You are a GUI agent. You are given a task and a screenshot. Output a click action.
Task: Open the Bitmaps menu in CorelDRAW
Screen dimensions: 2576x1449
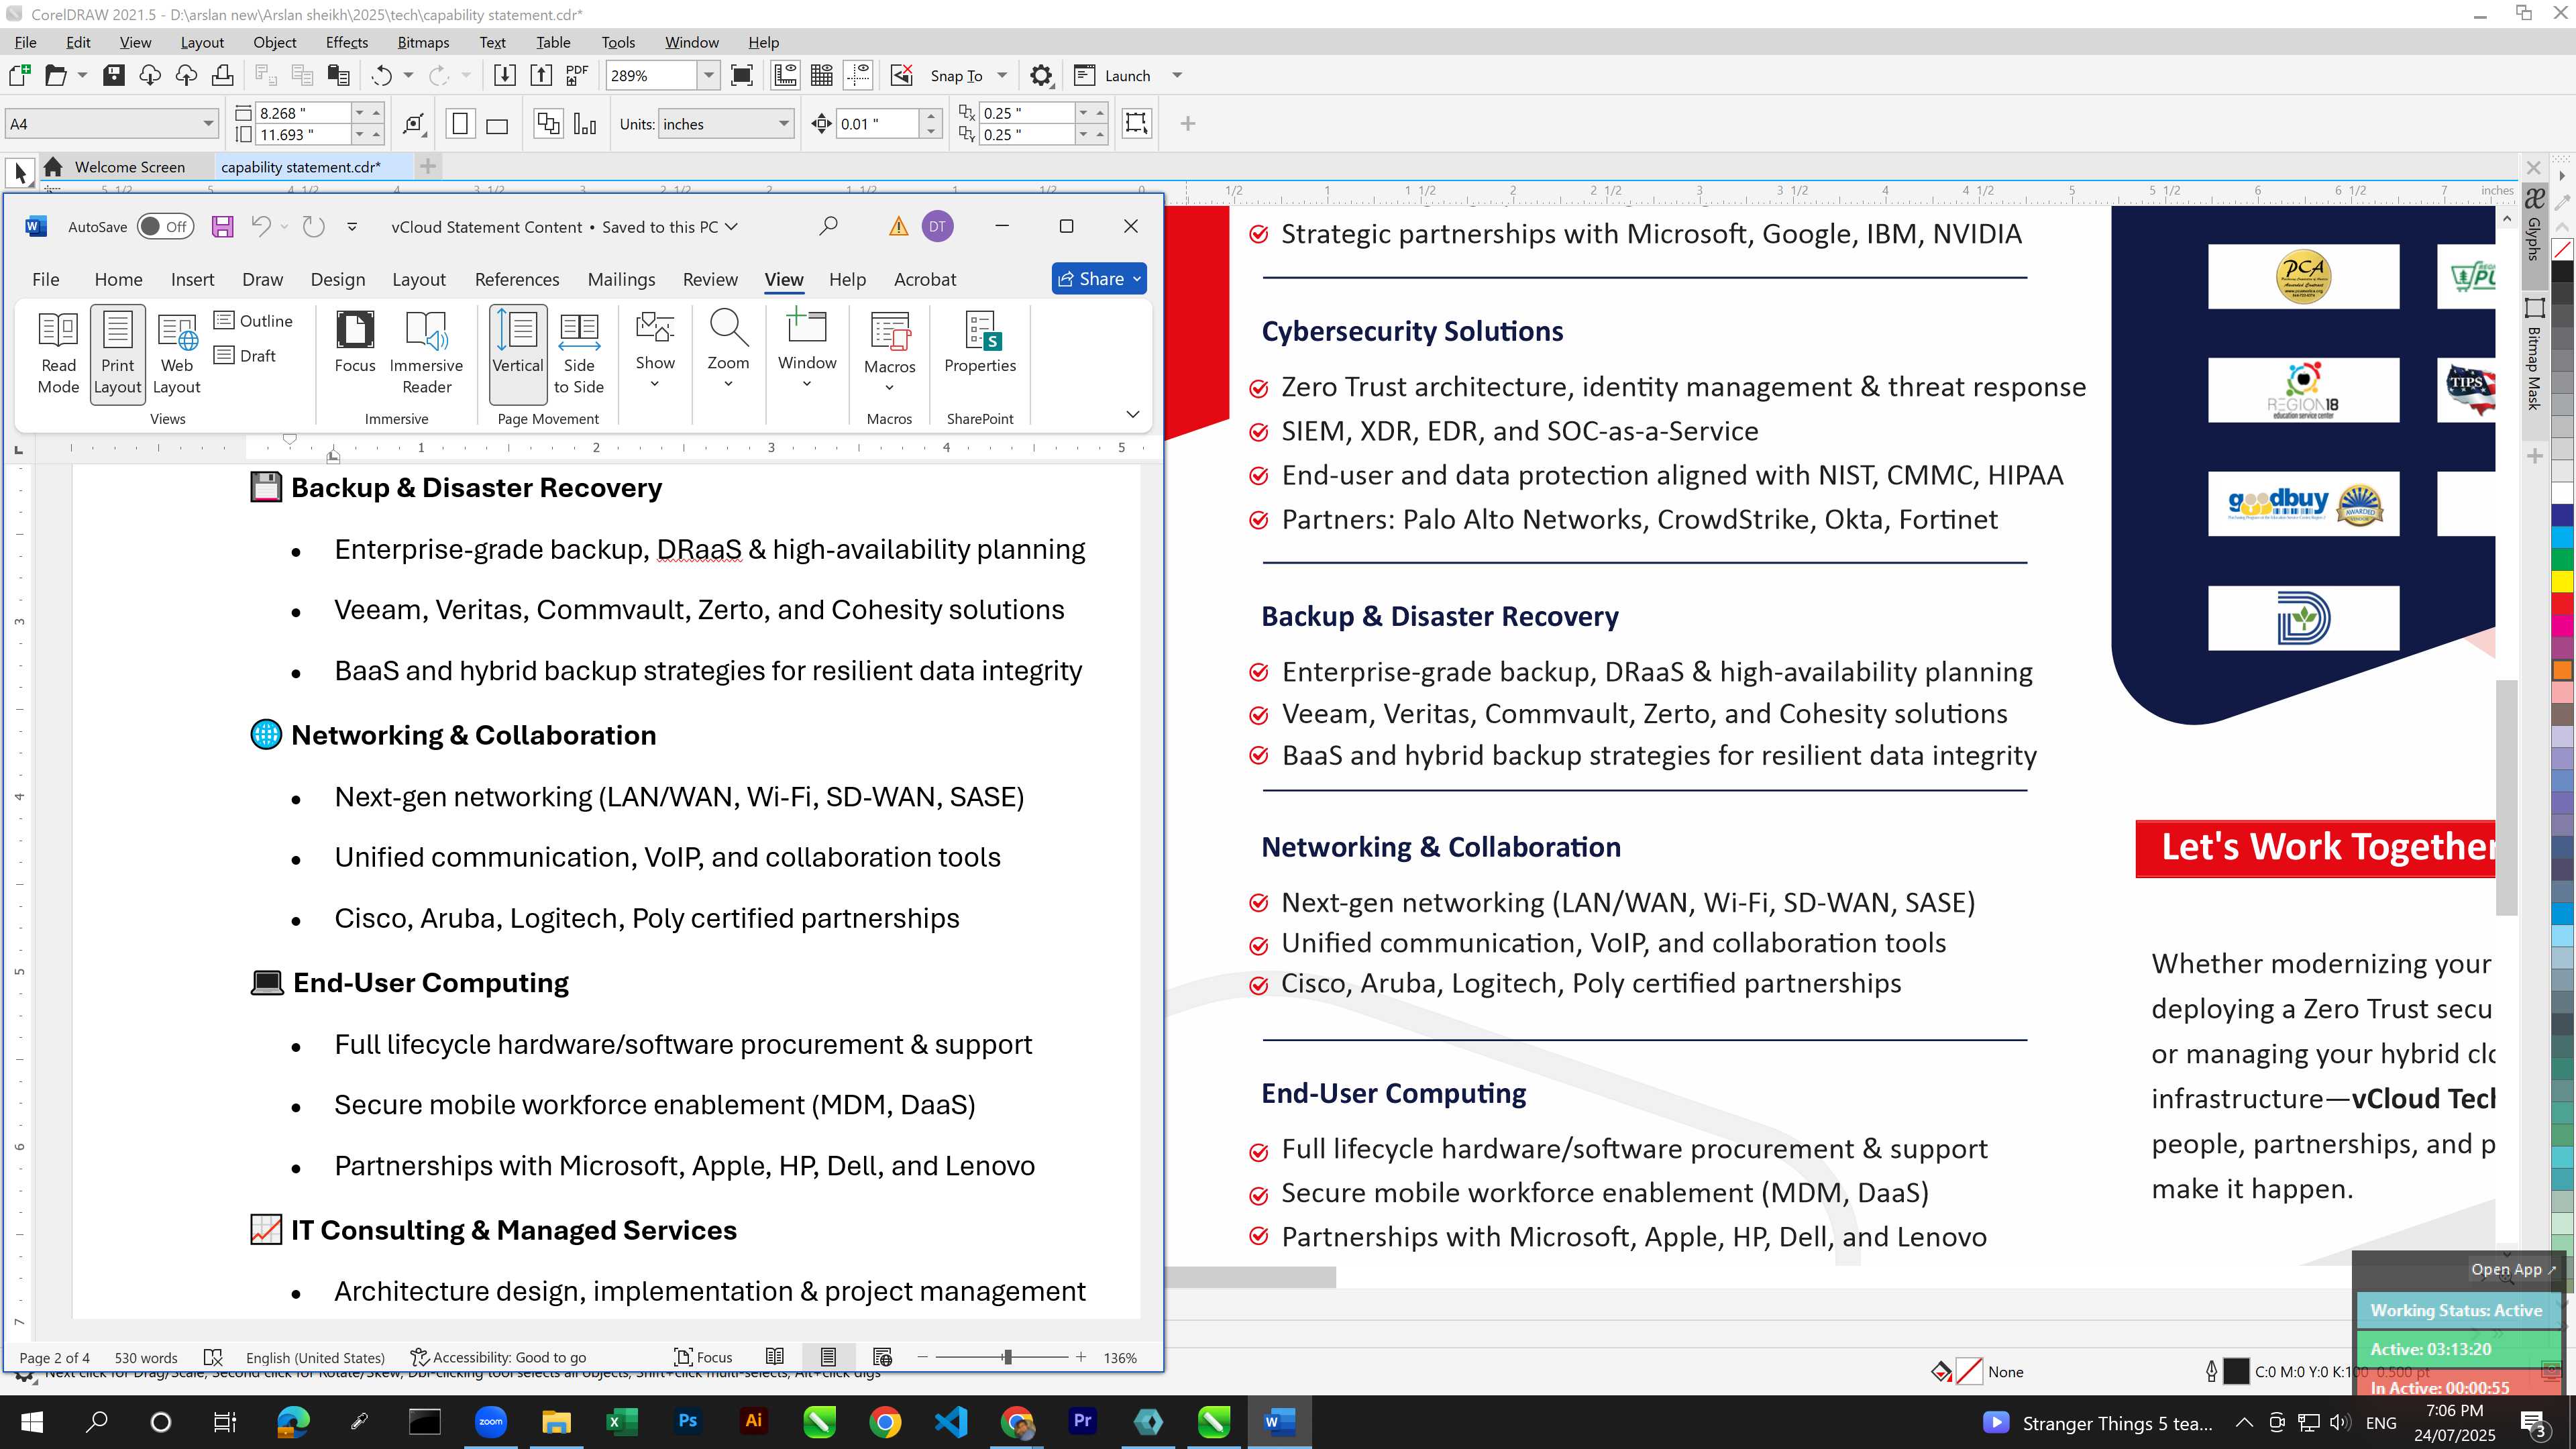coord(423,43)
